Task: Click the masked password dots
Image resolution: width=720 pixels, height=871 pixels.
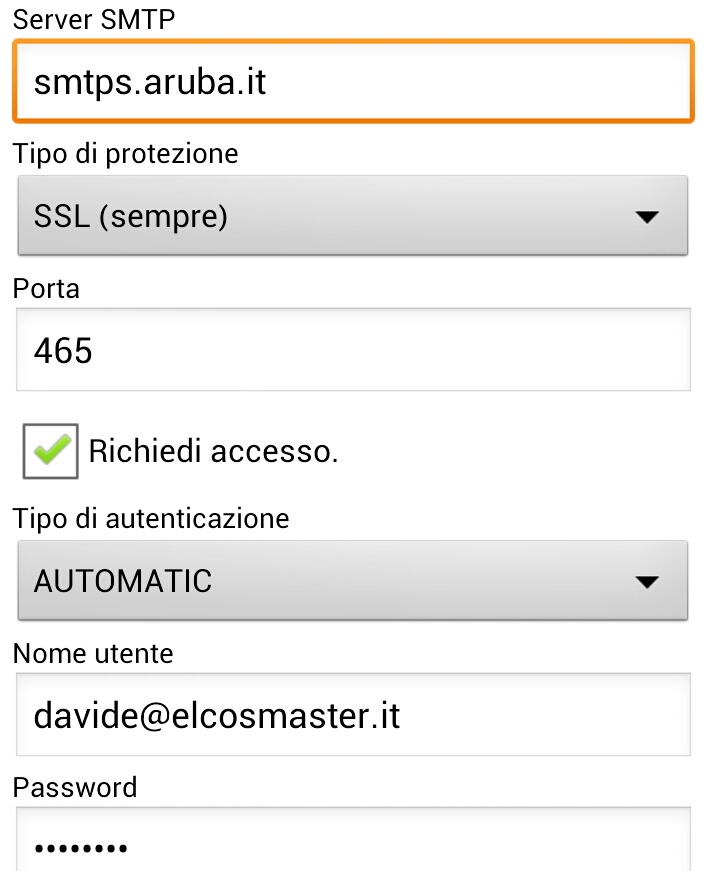Action: (80, 849)
